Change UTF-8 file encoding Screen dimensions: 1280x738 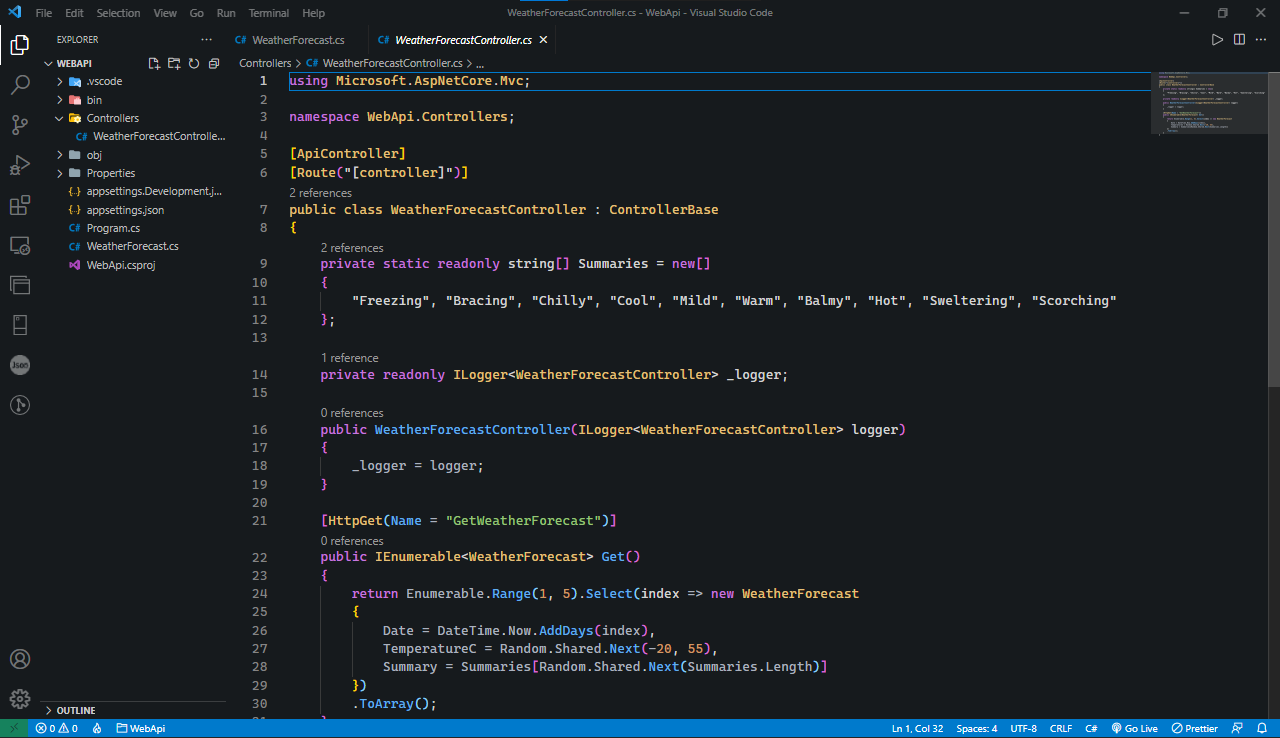pyautogui.click(x=1024, y=728)
